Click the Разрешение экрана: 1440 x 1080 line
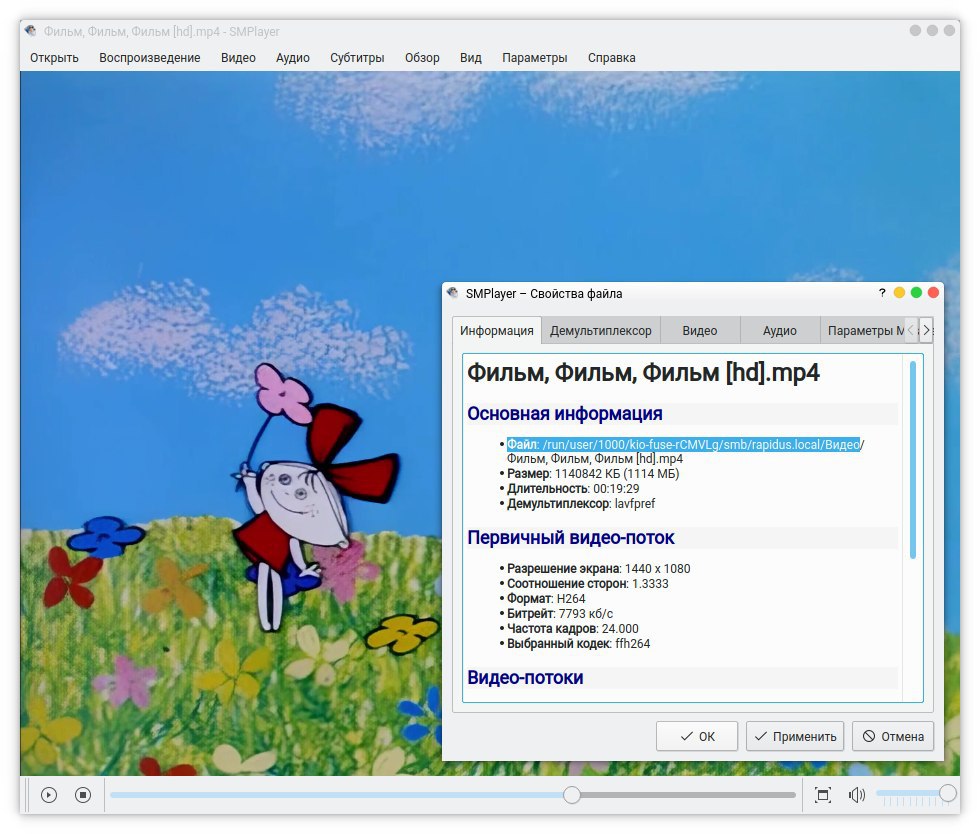980x834 pixels. [598, 568]
